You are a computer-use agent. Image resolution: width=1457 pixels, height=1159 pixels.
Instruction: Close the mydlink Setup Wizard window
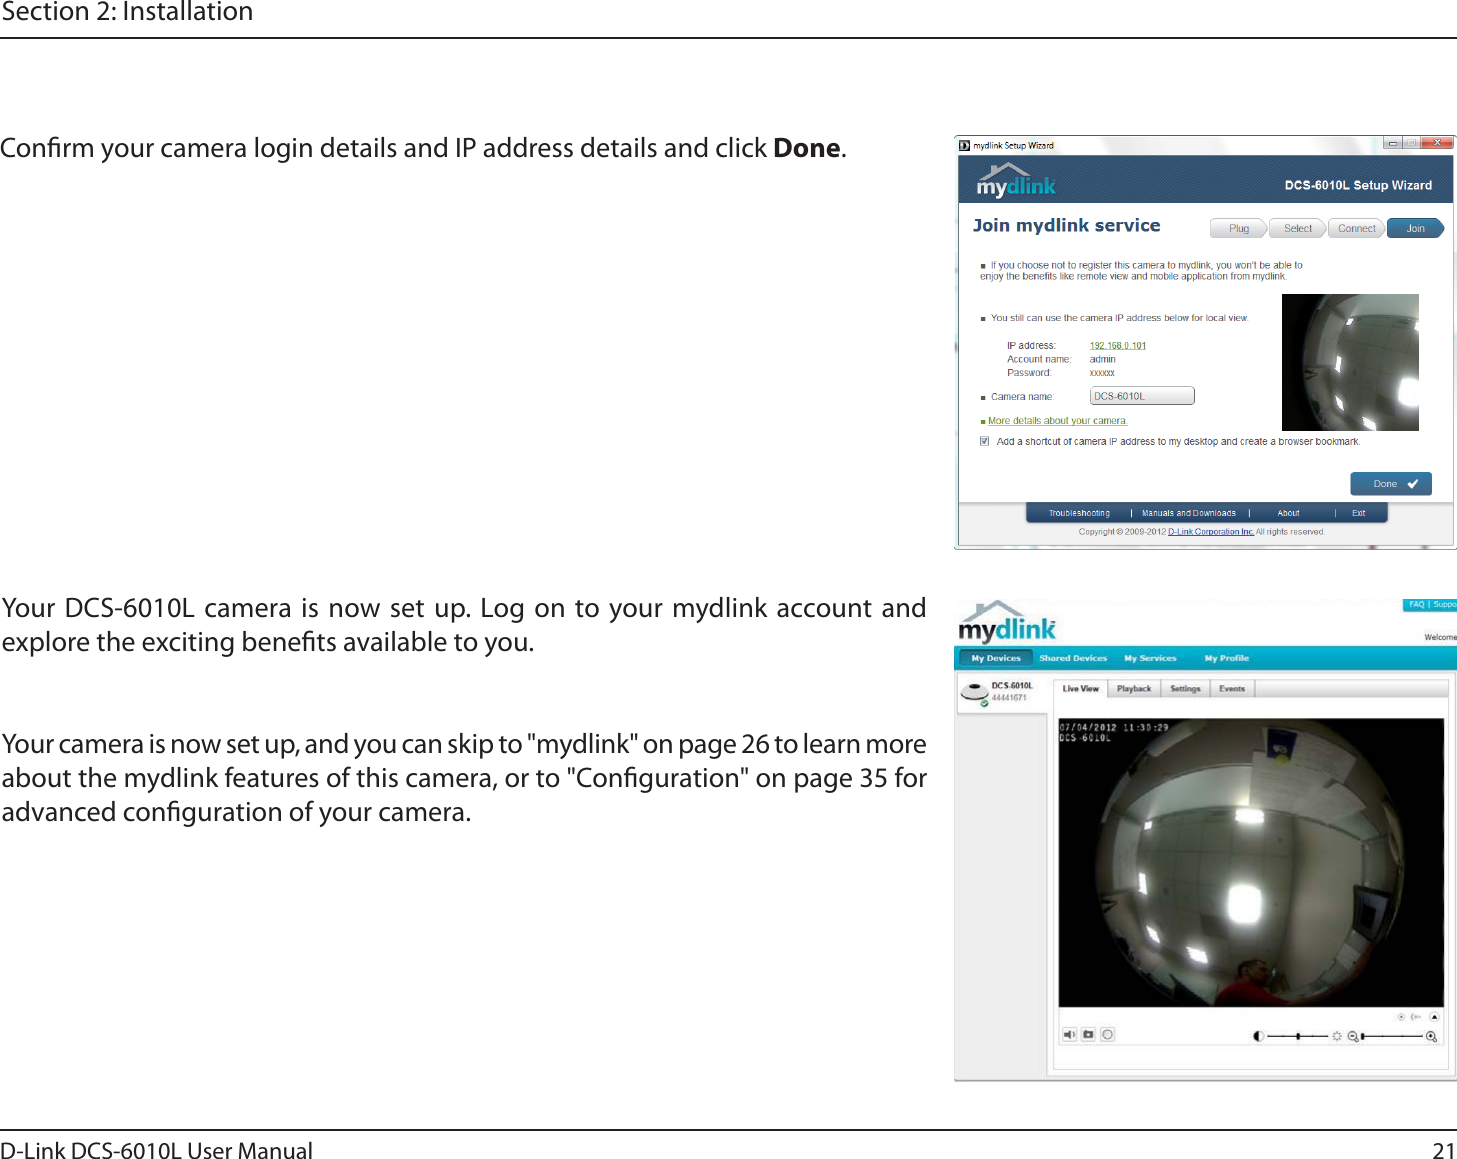coord(1437,143)
